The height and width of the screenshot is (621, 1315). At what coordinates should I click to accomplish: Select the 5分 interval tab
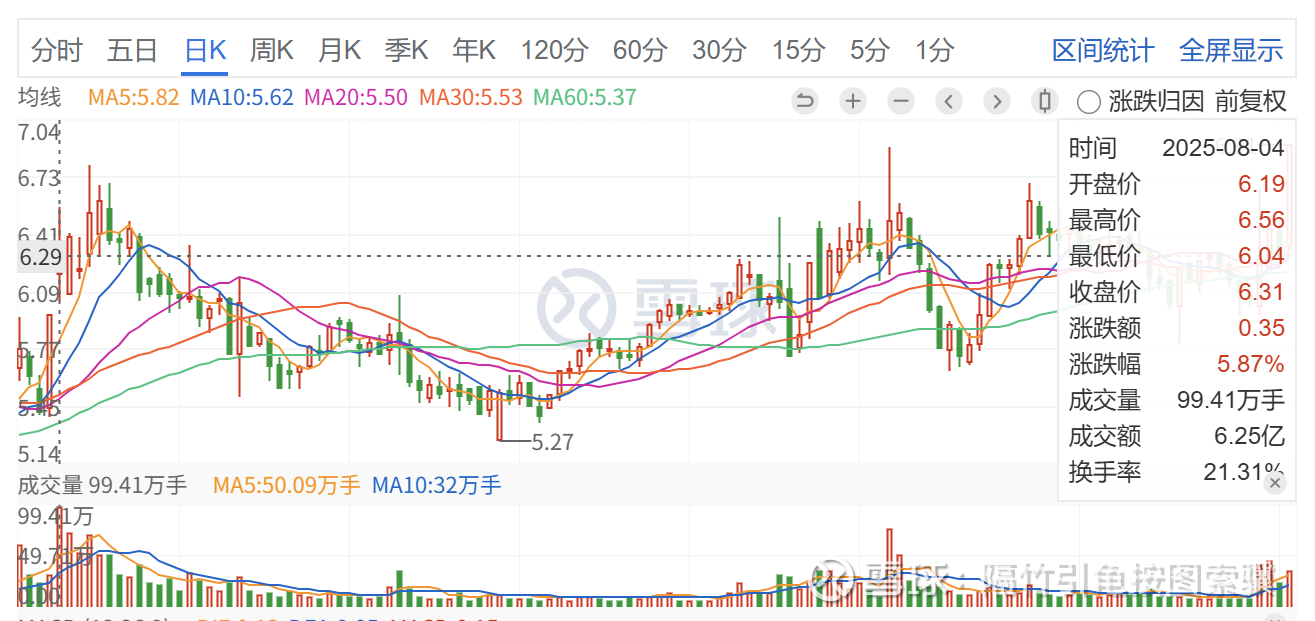coord(870,50)
